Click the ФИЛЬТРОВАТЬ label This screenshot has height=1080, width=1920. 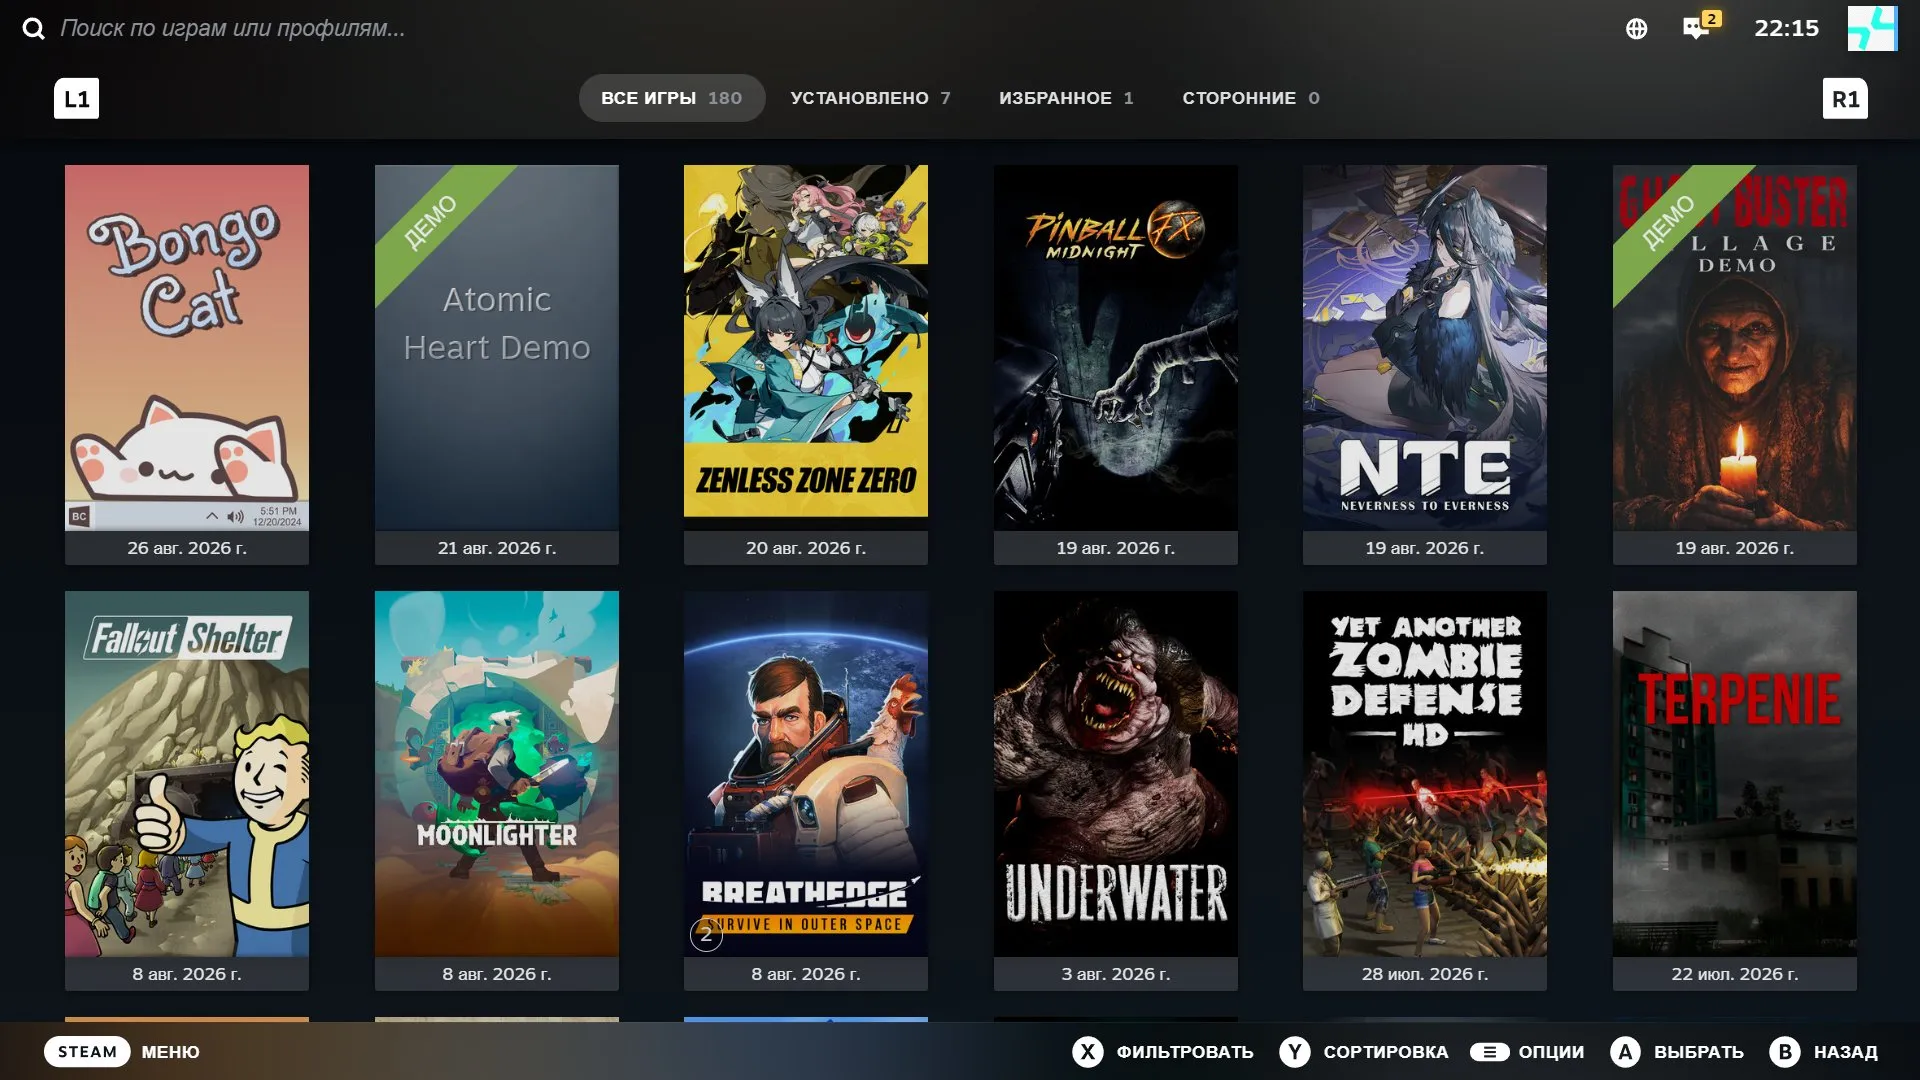(x=1185, y=1052)
